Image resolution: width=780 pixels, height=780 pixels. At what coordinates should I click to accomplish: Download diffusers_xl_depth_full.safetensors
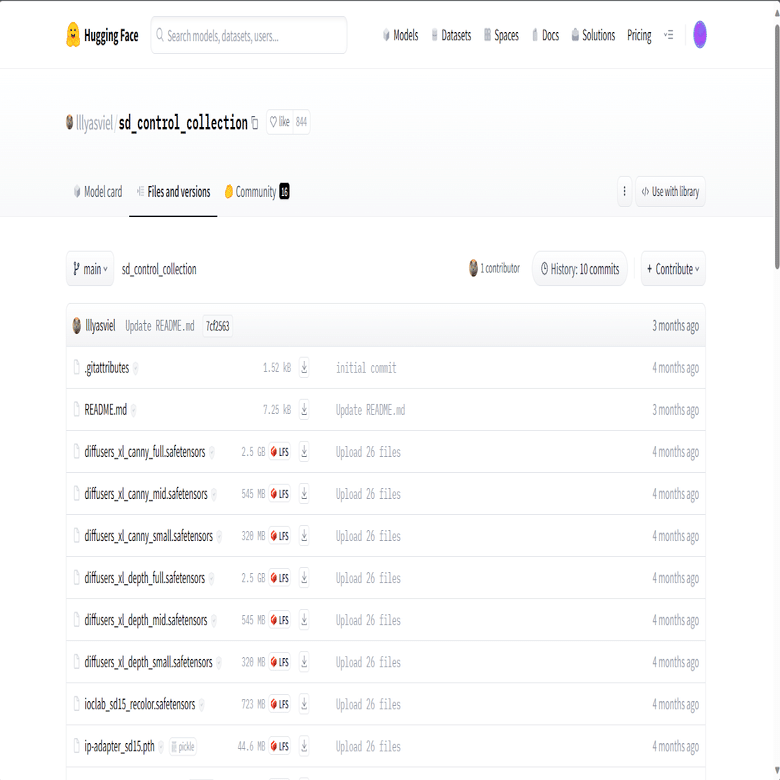pyautogui.click(x=304, y=578)
